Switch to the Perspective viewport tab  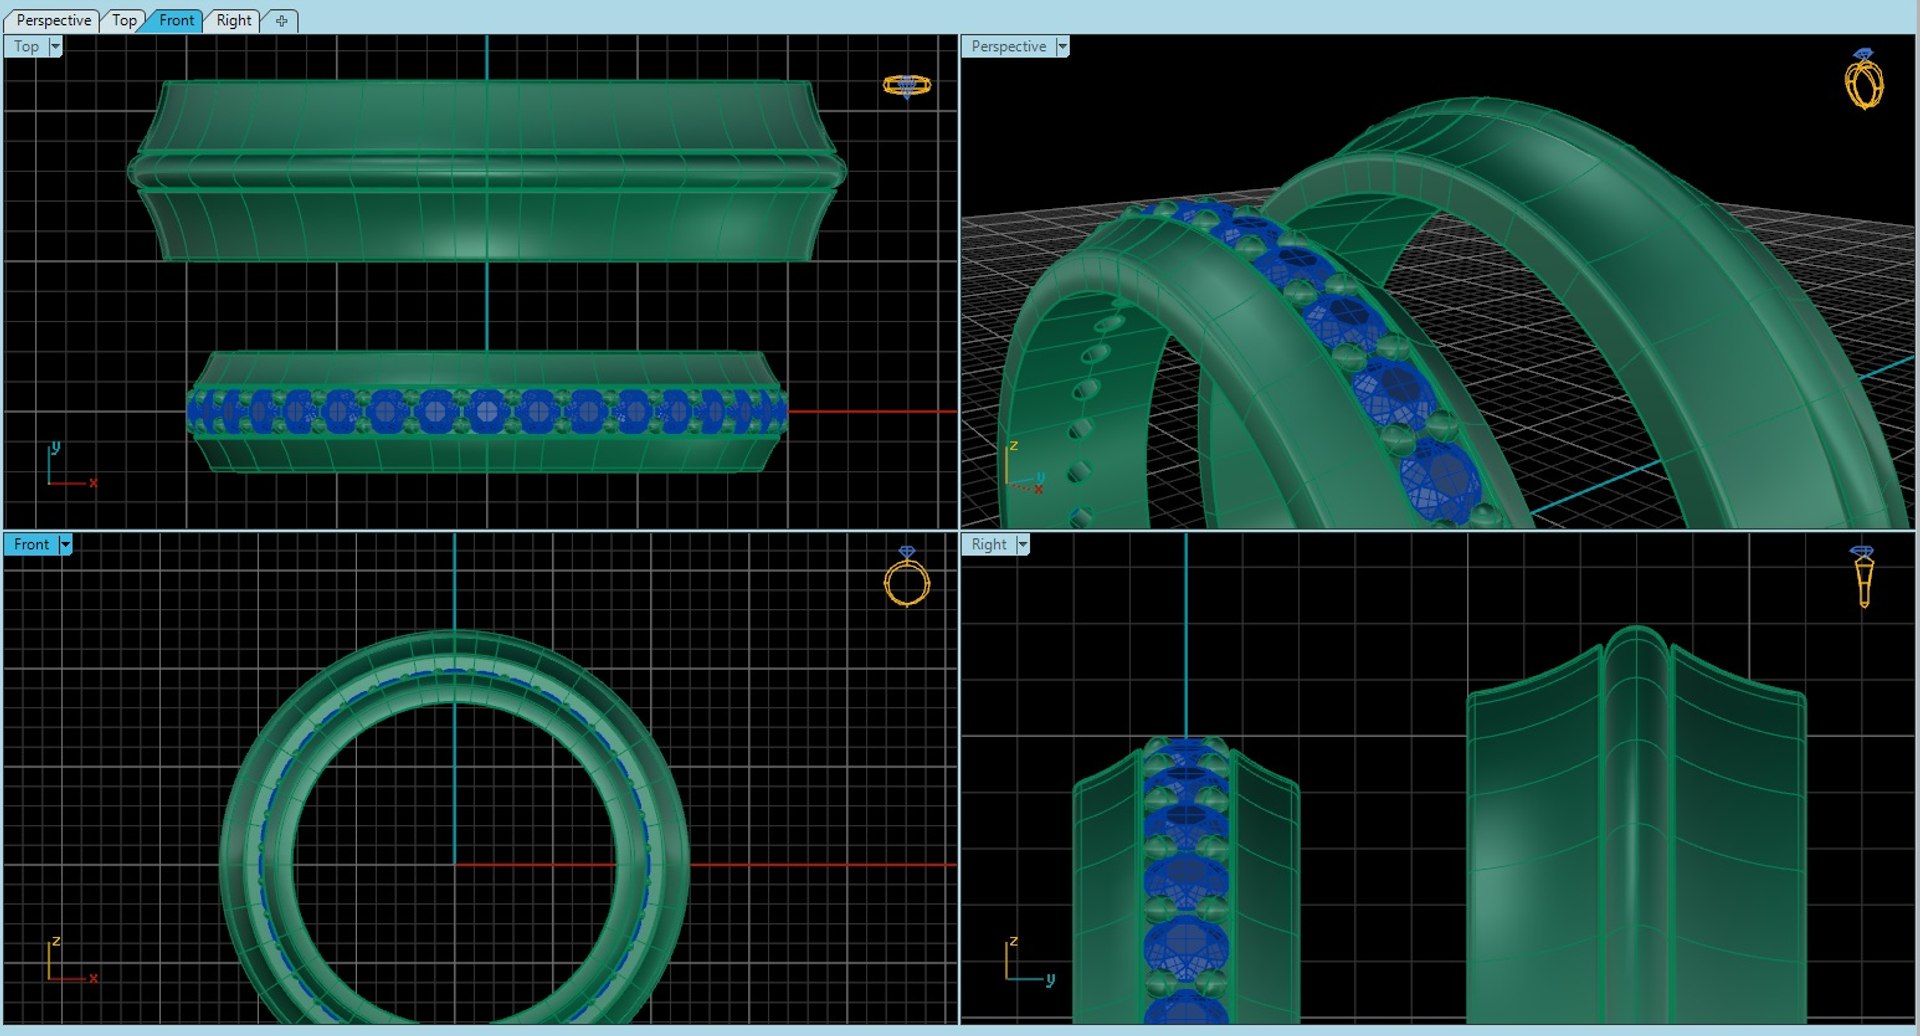(x=53, y=20)
